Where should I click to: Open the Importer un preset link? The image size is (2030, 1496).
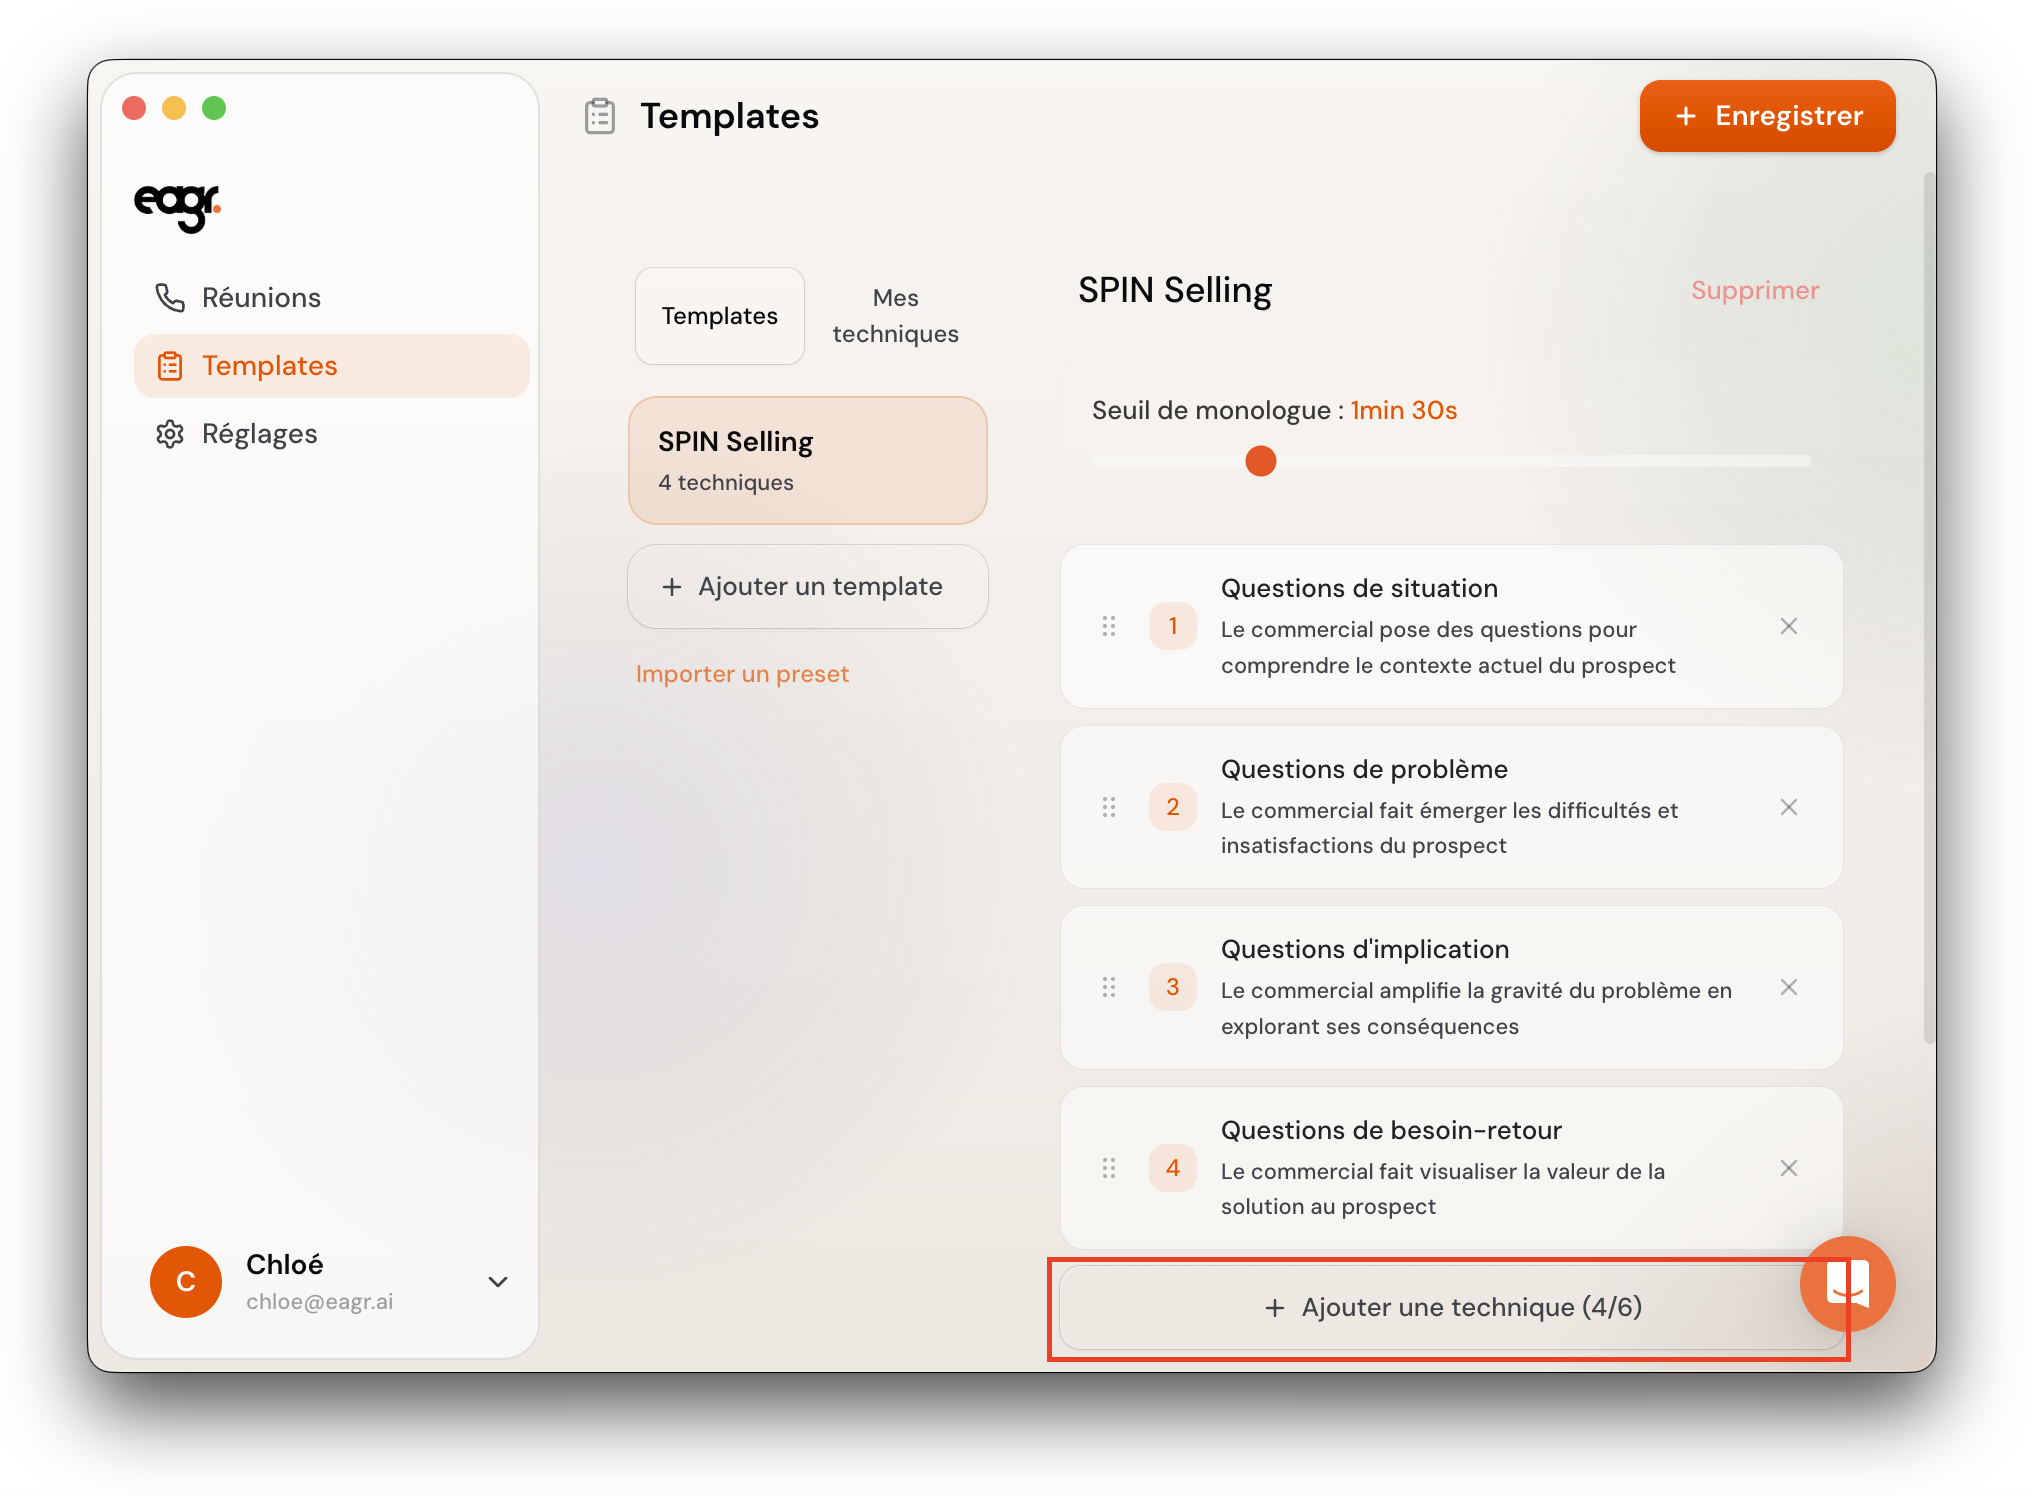click(x=742, y=674)
